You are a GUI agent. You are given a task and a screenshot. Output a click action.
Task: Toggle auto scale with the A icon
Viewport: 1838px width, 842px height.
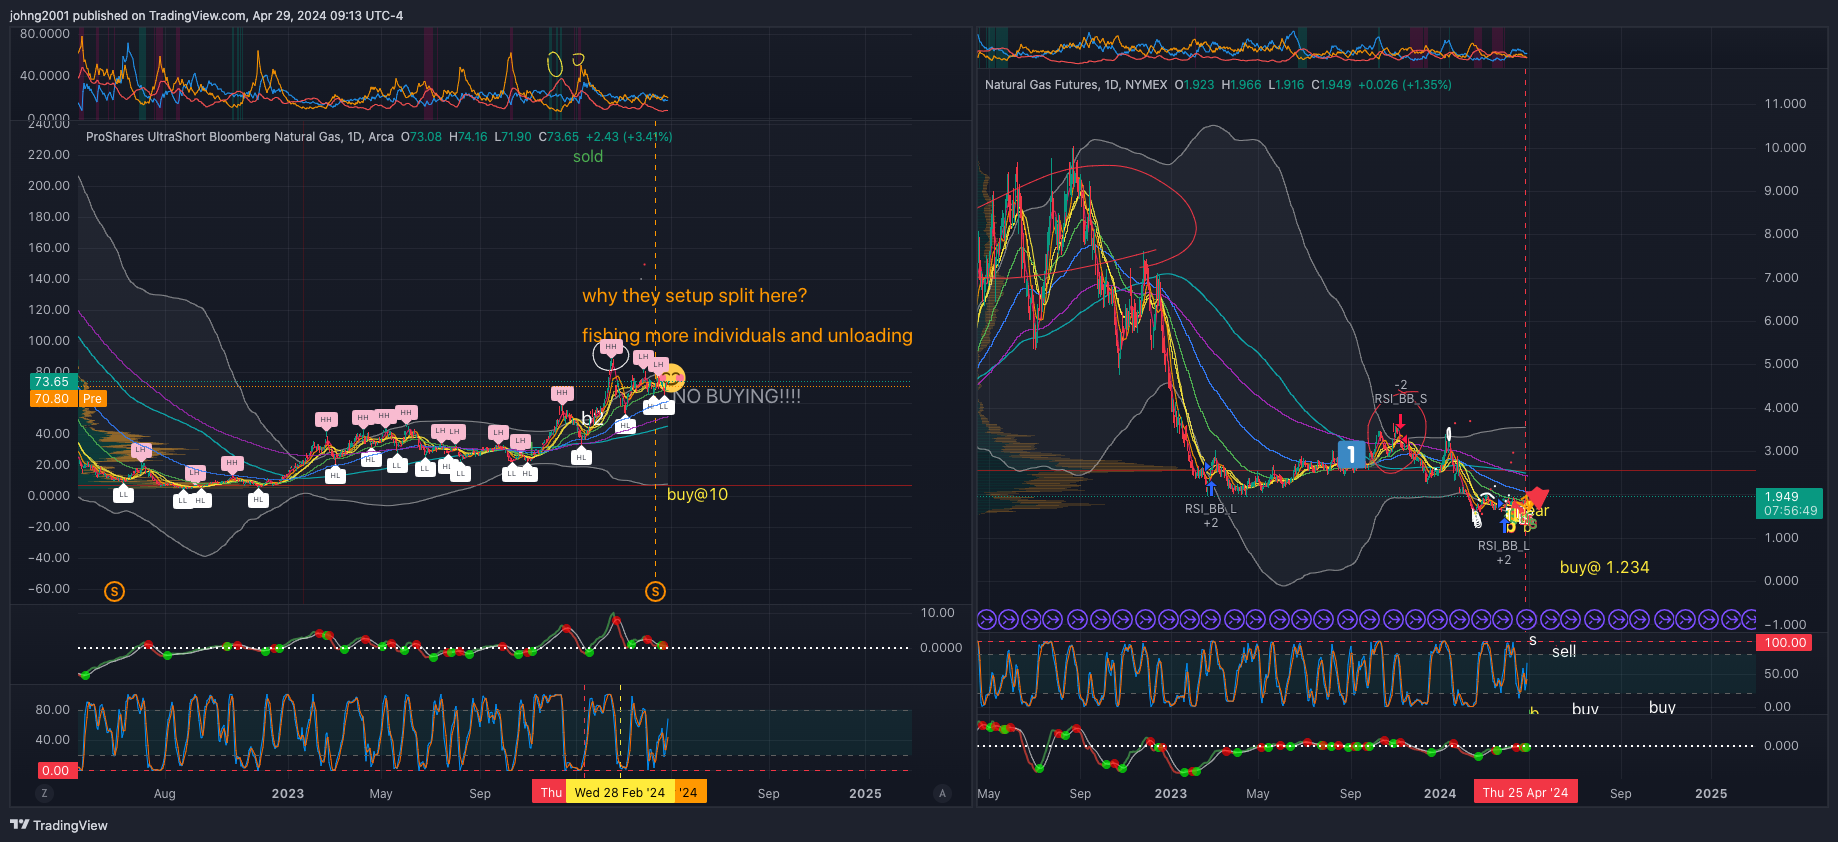[x=942, y=793]
